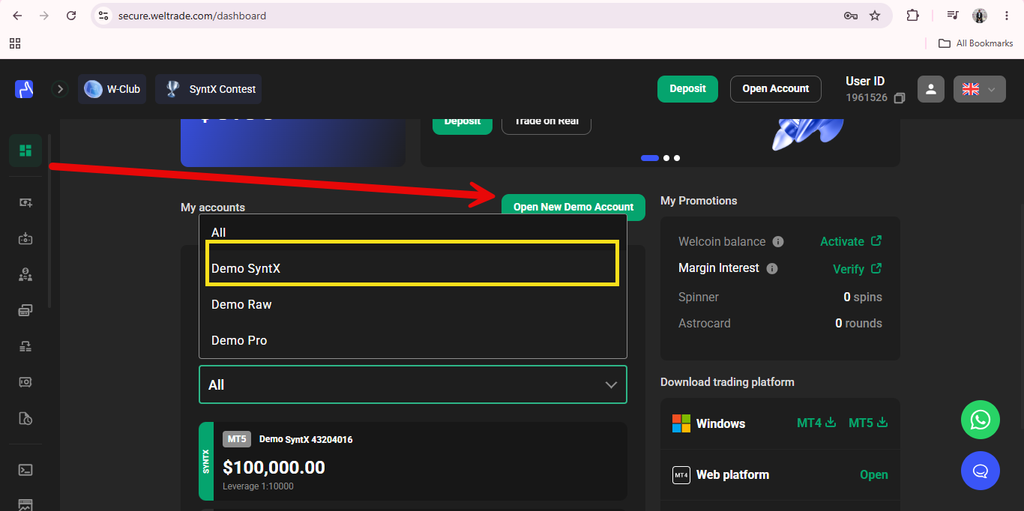Collapse the All account-type dropdown
The width and height of the screenshot is (1024, 511).
[413, 385]
